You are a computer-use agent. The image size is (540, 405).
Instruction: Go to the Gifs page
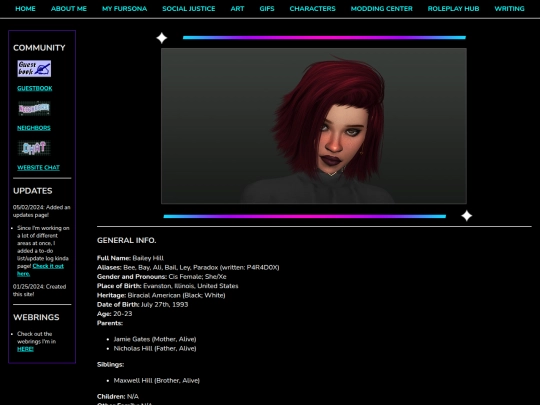(x=267, y=9)
